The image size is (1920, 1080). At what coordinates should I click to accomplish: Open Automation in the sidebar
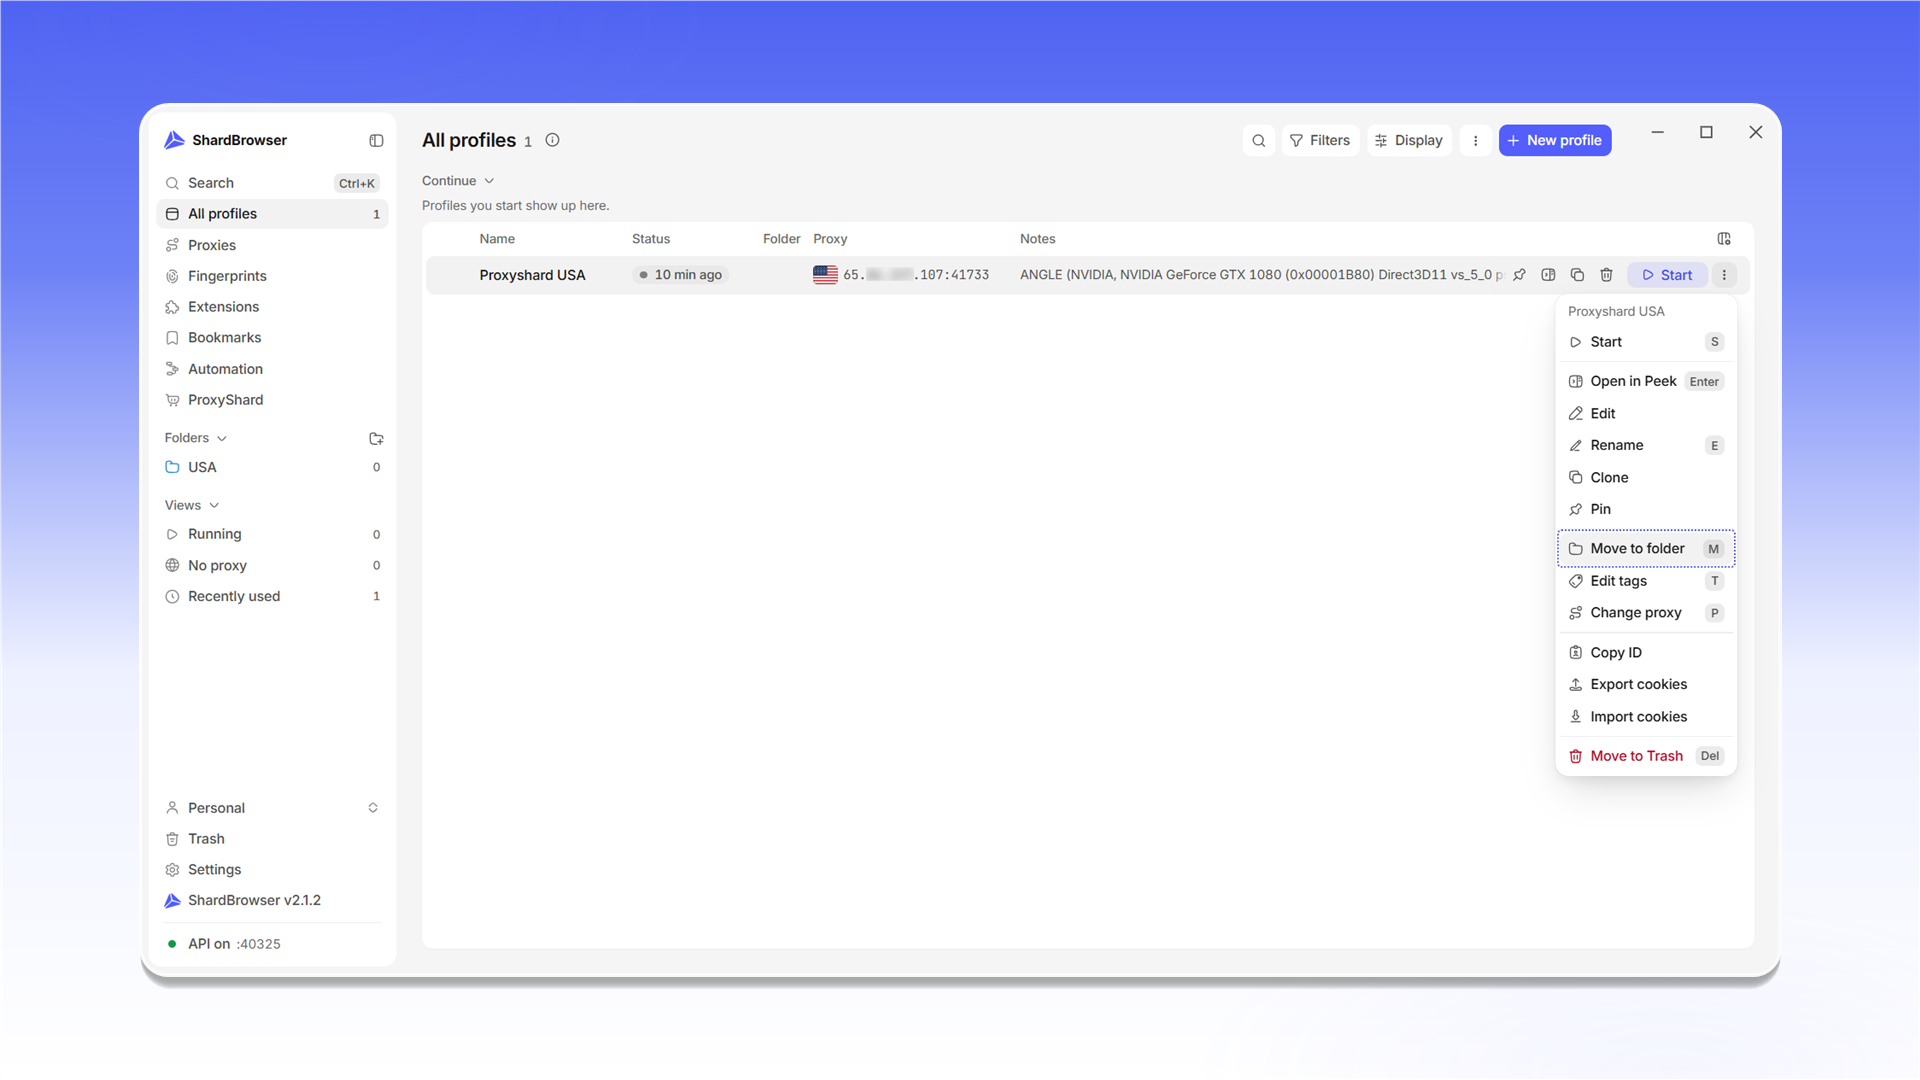pos(272,369)
